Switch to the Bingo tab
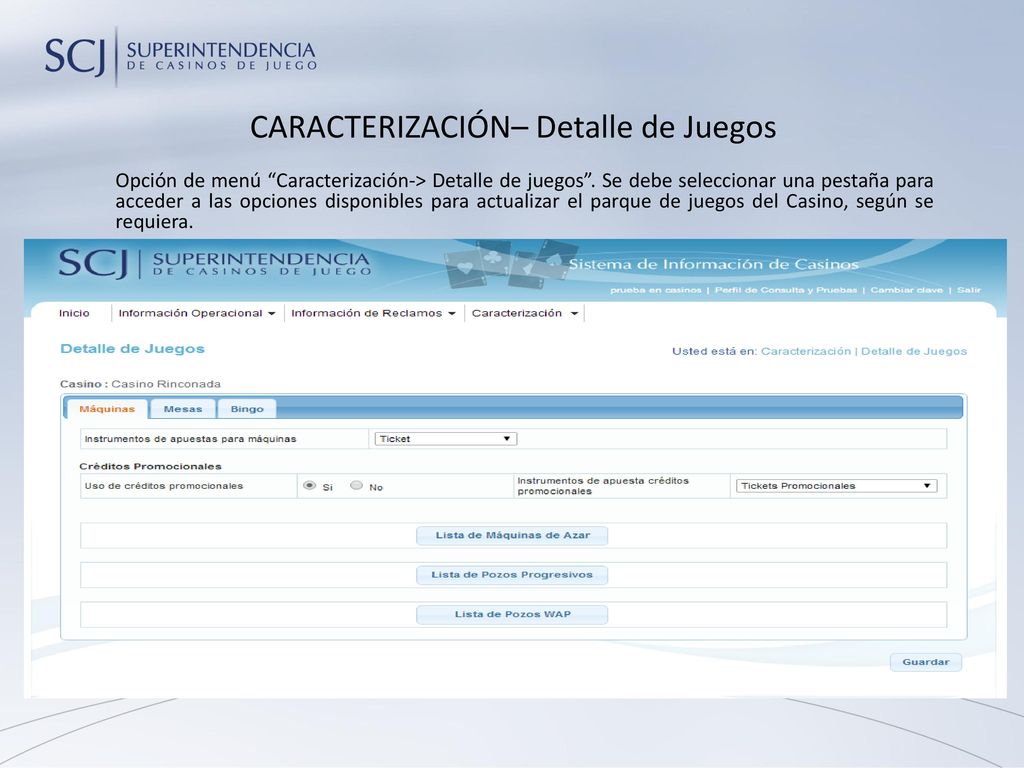The width and height of the screenshot is (1024, 768). click(247, 409)
